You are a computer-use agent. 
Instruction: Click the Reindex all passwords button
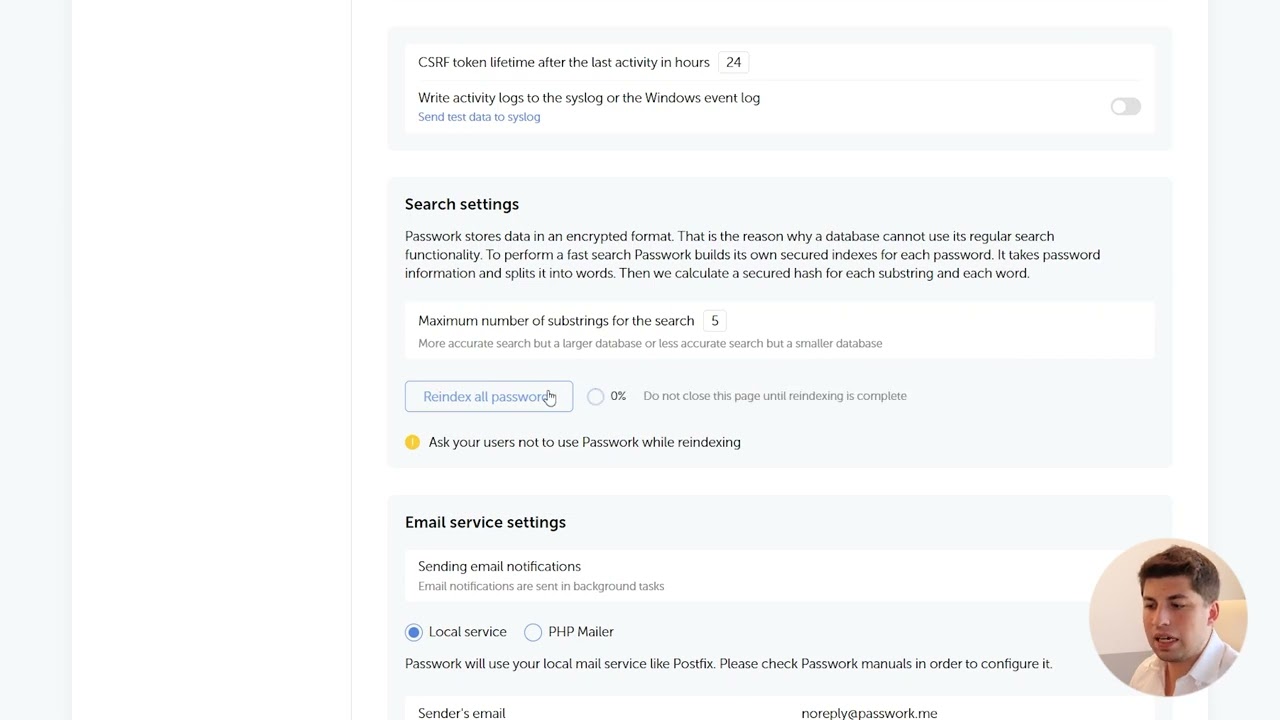point(489,396)
